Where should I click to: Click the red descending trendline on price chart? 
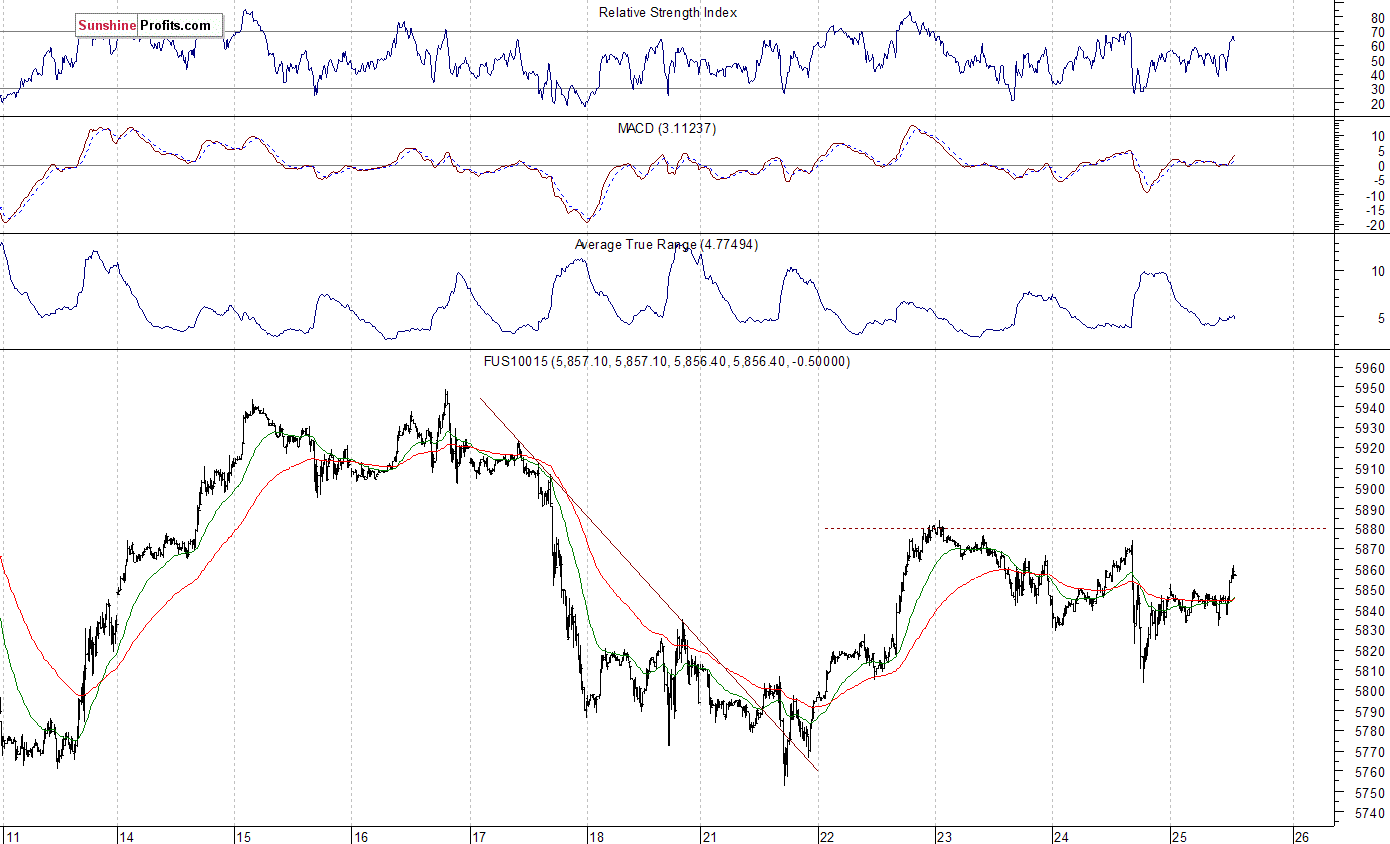coord(650,585)
